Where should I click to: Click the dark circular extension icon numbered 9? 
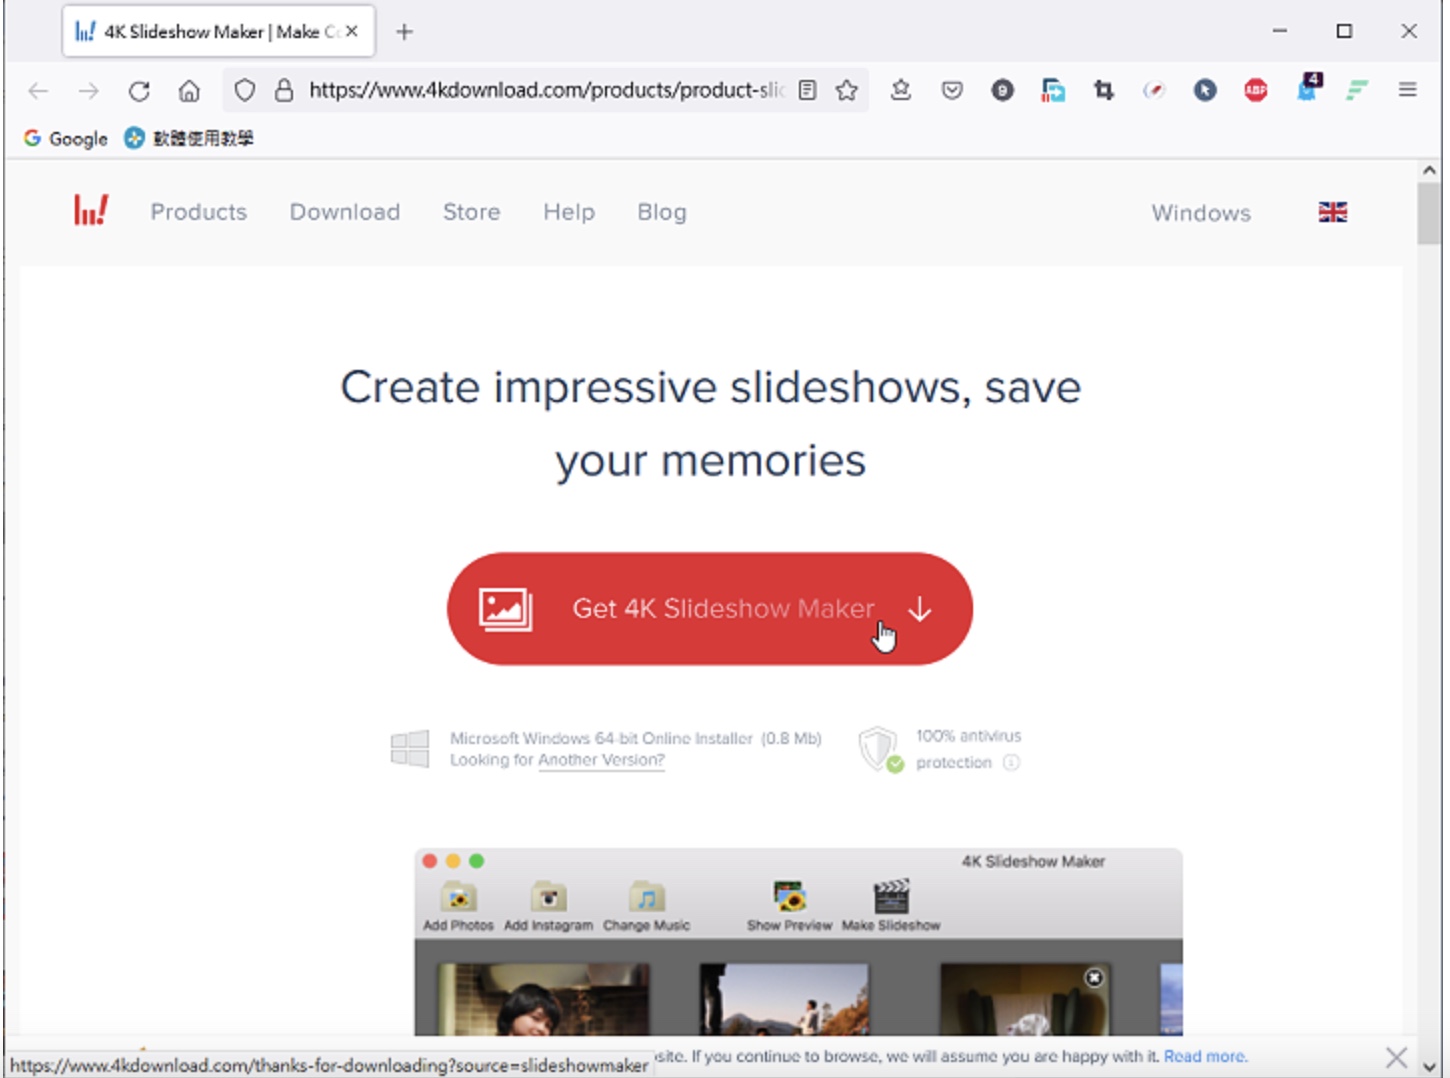pos(1002,91)
